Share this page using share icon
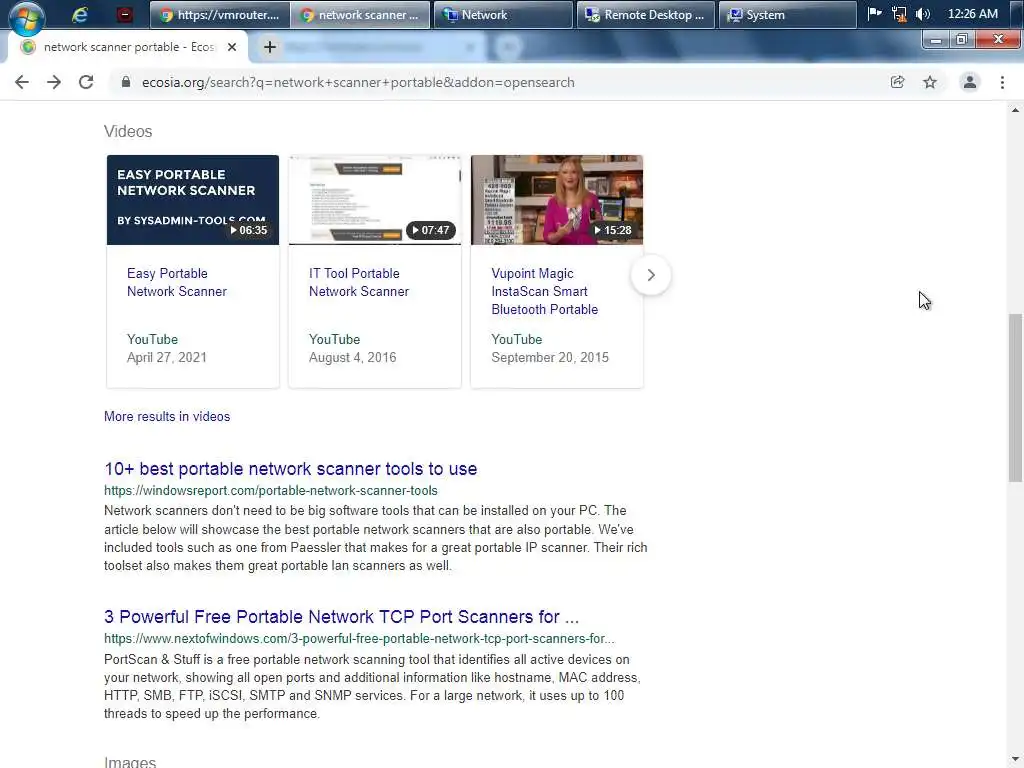1024x768 pixels. point(897,82)
